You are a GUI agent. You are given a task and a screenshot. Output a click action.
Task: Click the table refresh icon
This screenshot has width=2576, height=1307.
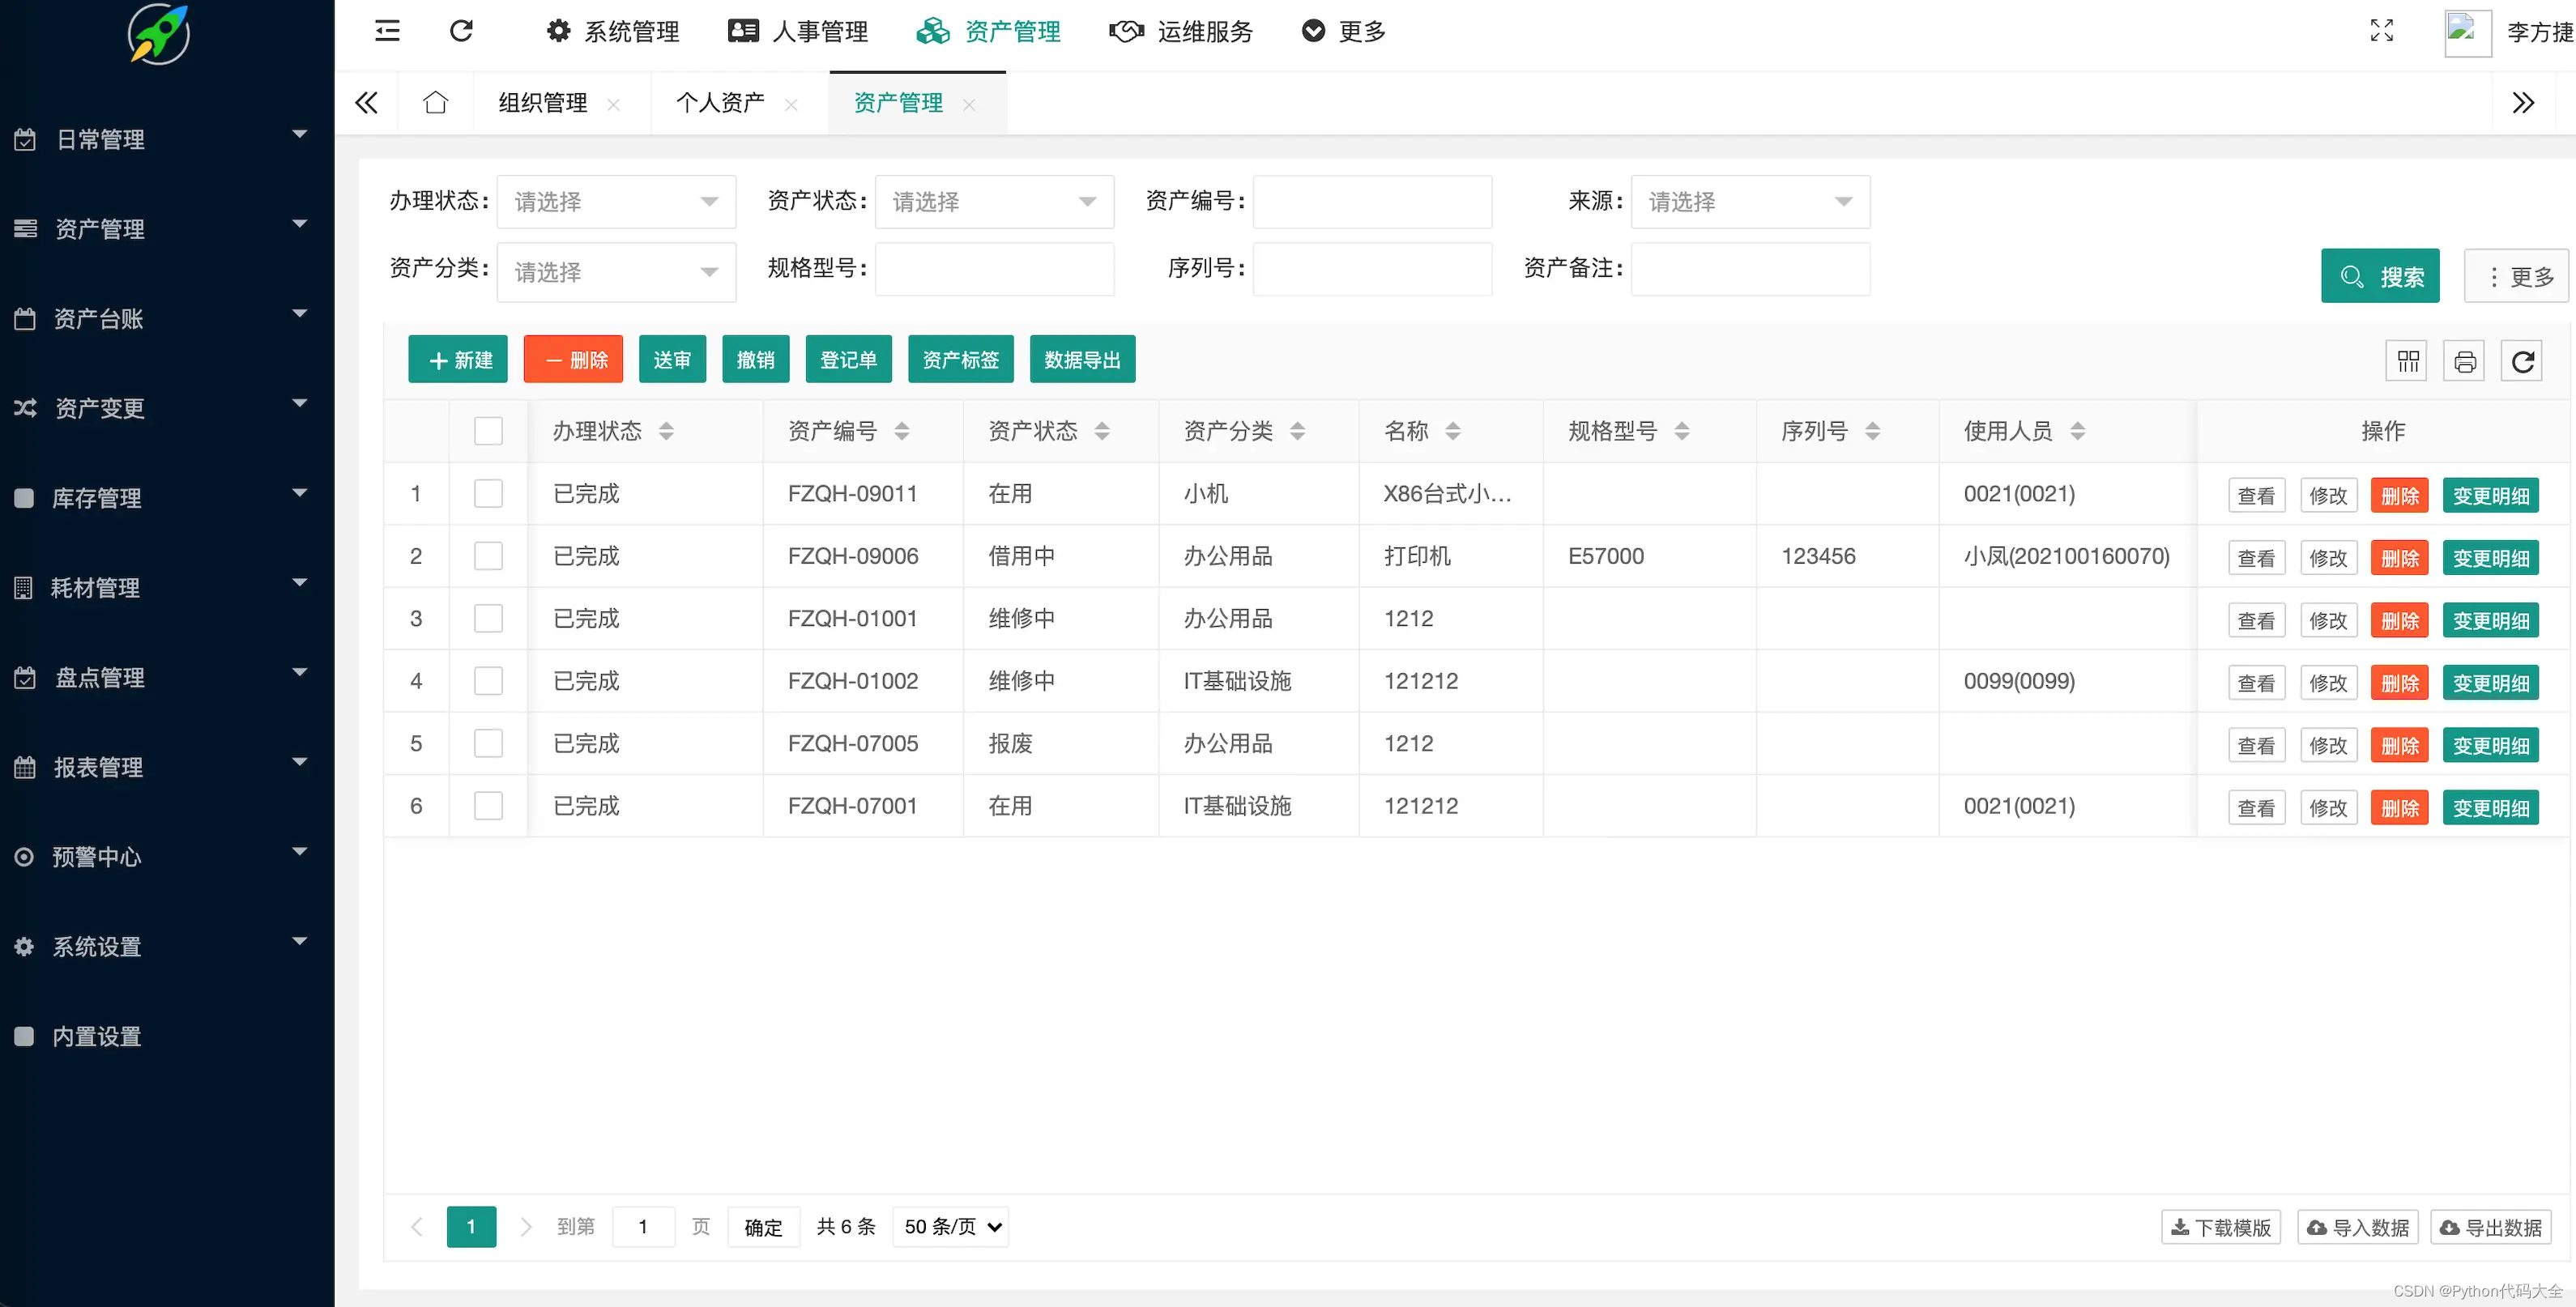pos(2522,361)
